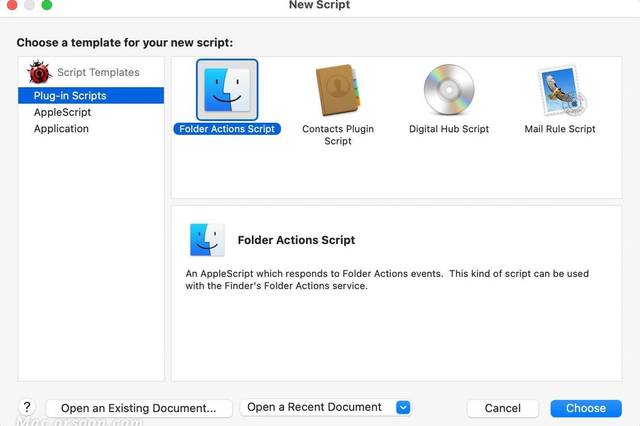Click the Script Debugger bug icon

pos(39,72)
